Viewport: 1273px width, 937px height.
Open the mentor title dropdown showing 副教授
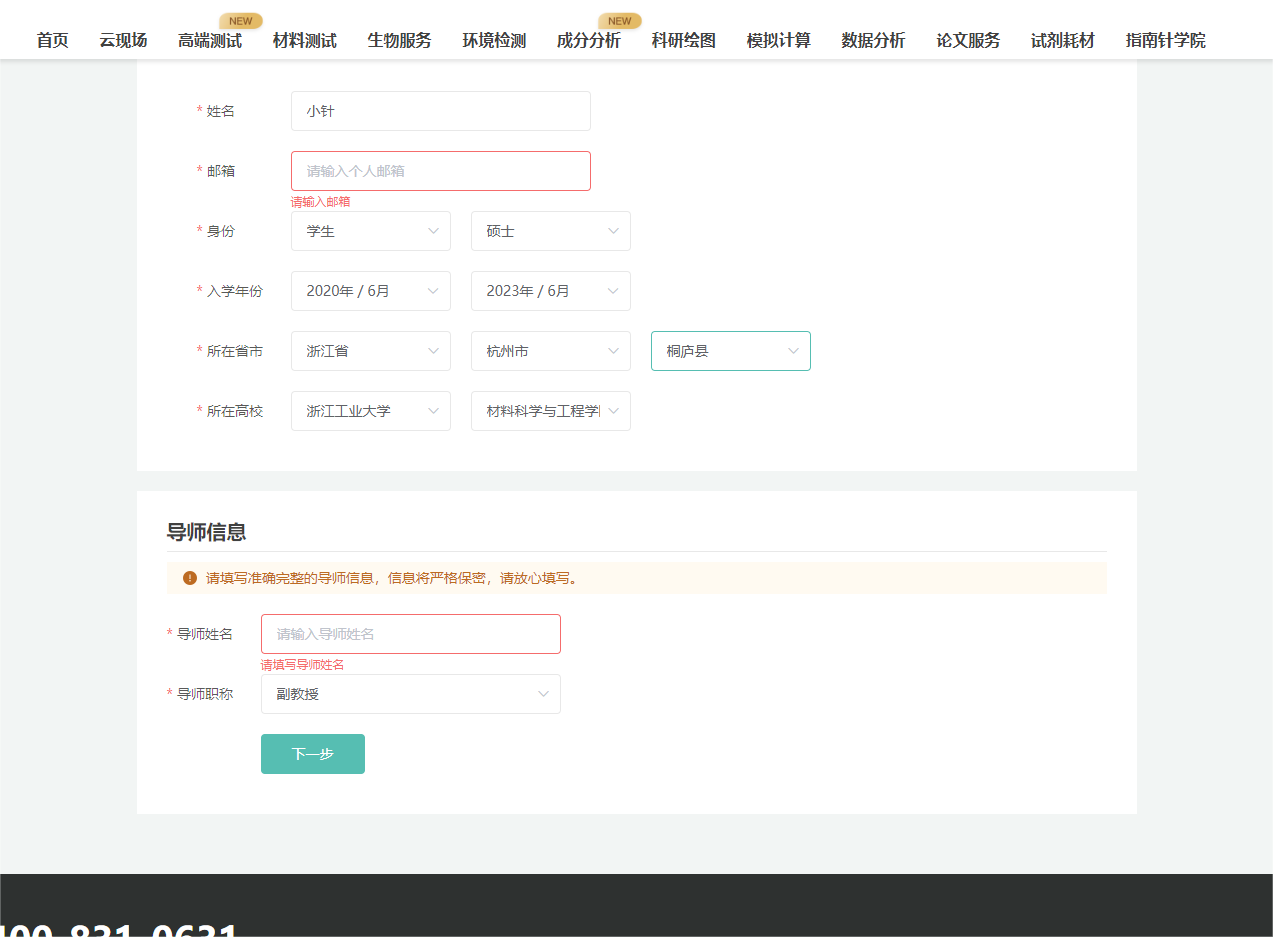coord(410,693)
